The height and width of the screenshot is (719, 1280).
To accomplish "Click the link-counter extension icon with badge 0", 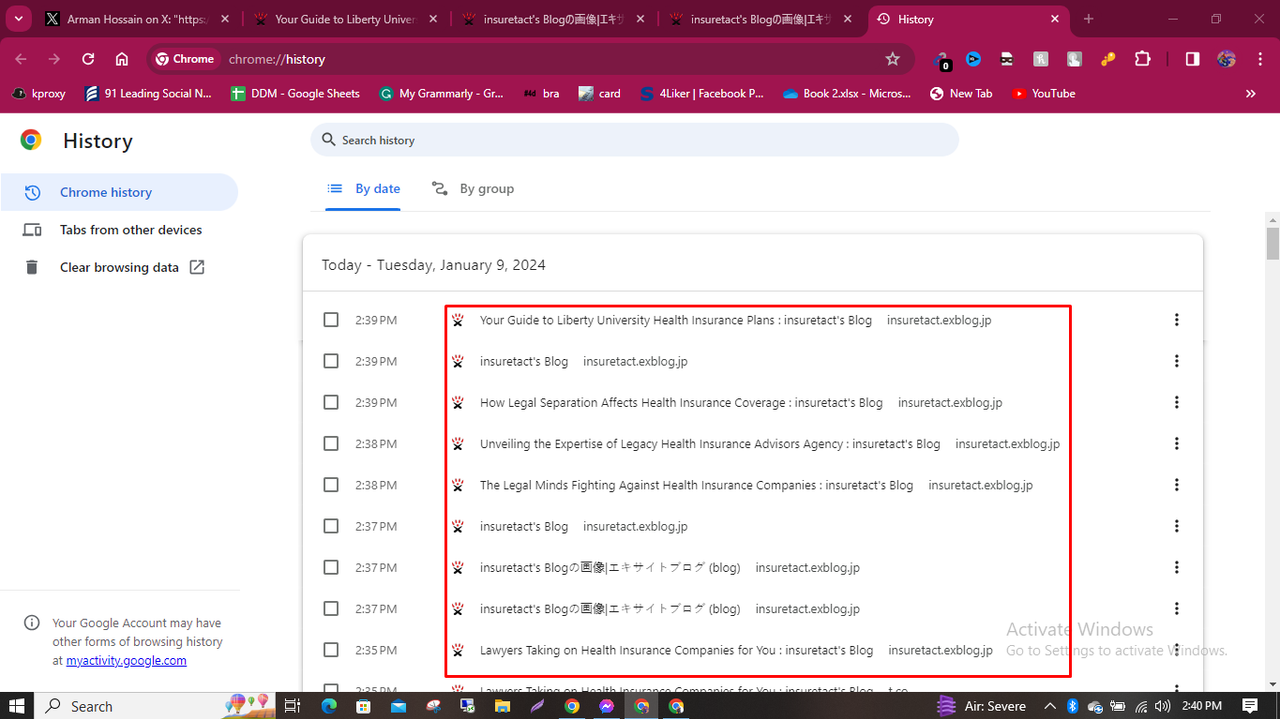I will click(941, 60).
